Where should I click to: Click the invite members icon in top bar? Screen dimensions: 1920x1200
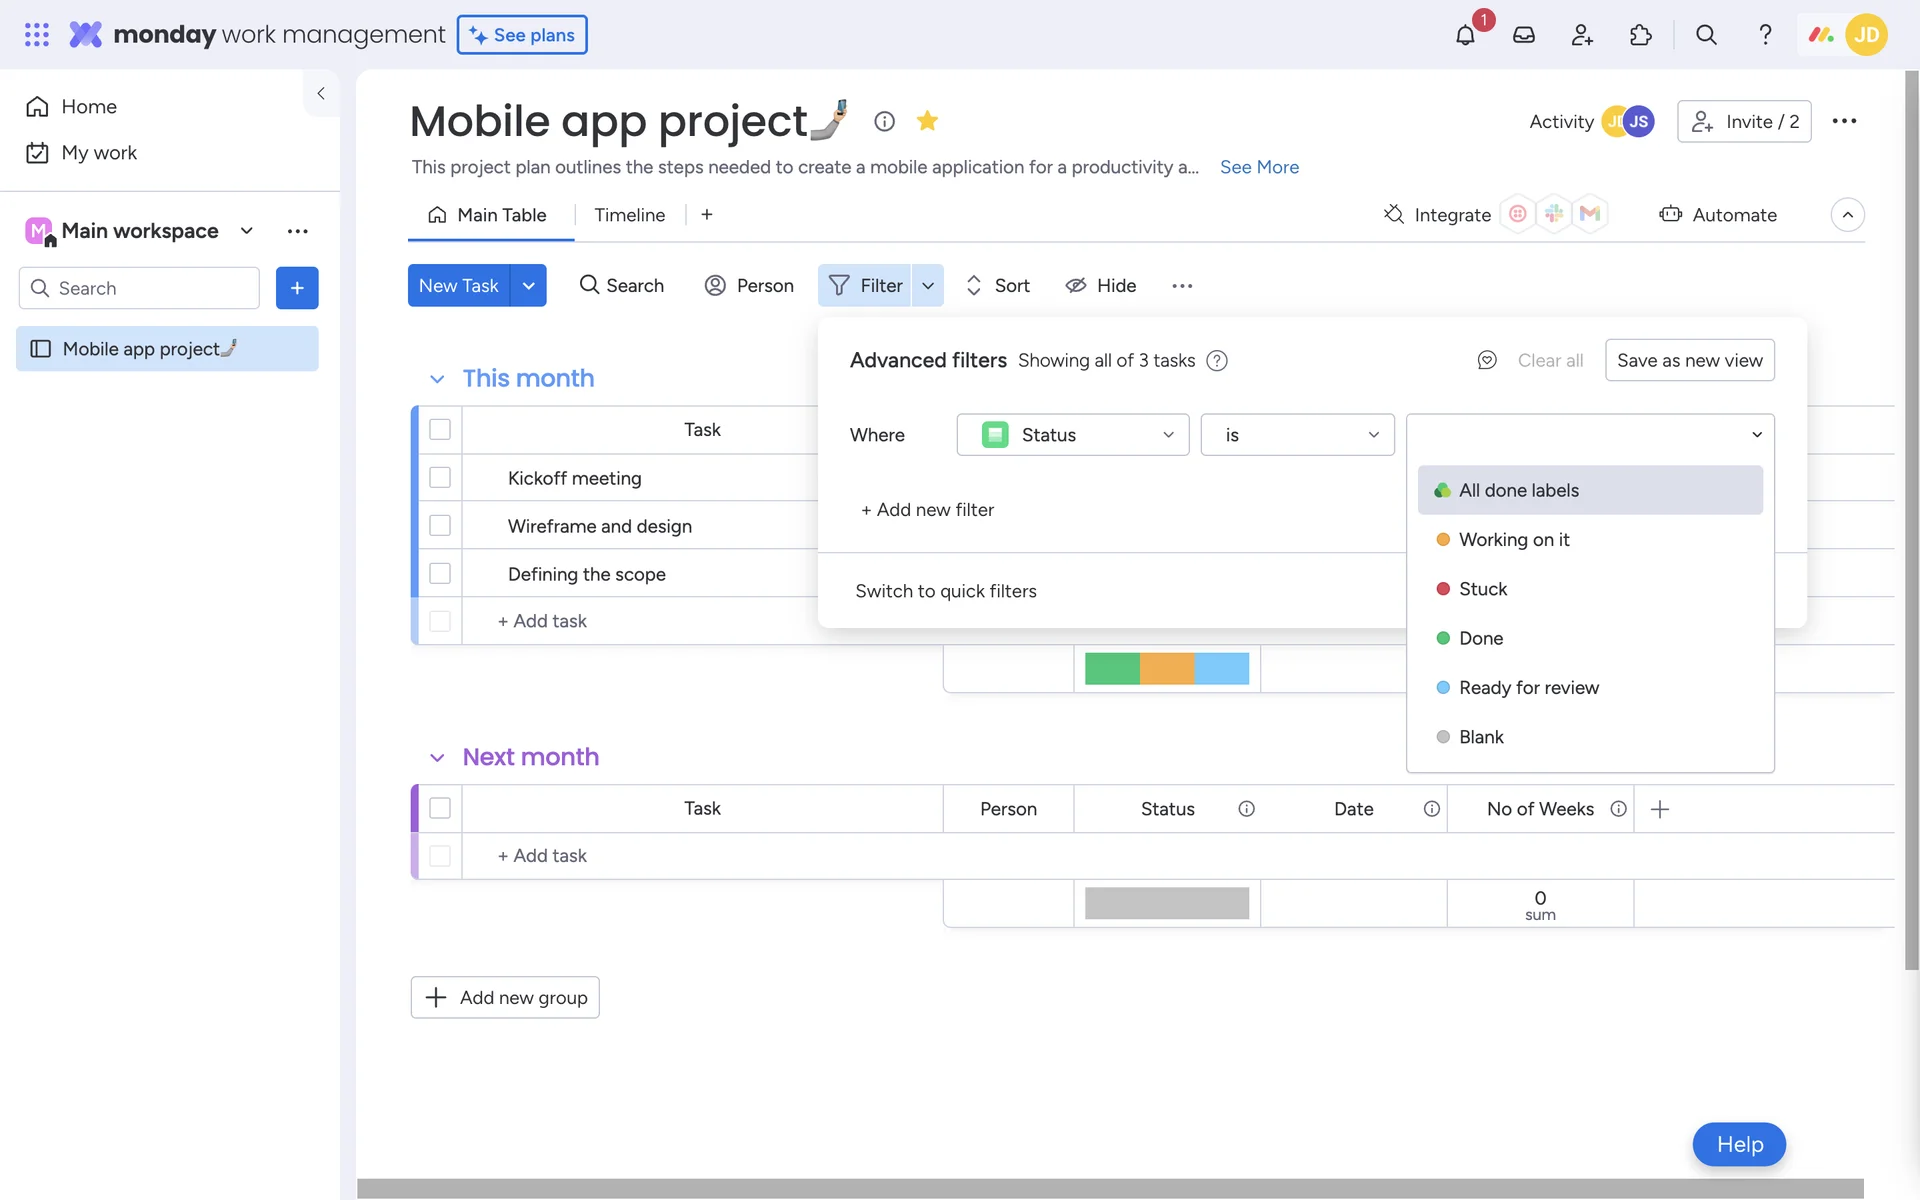pos(1582,35)
